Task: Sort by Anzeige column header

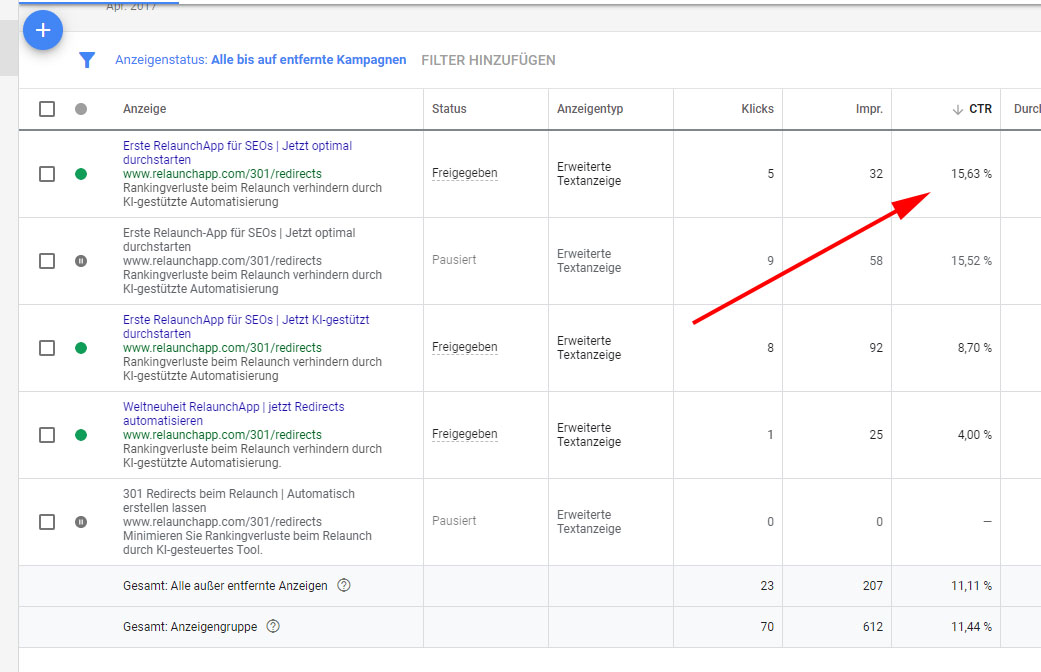Action: coord(145,109)
